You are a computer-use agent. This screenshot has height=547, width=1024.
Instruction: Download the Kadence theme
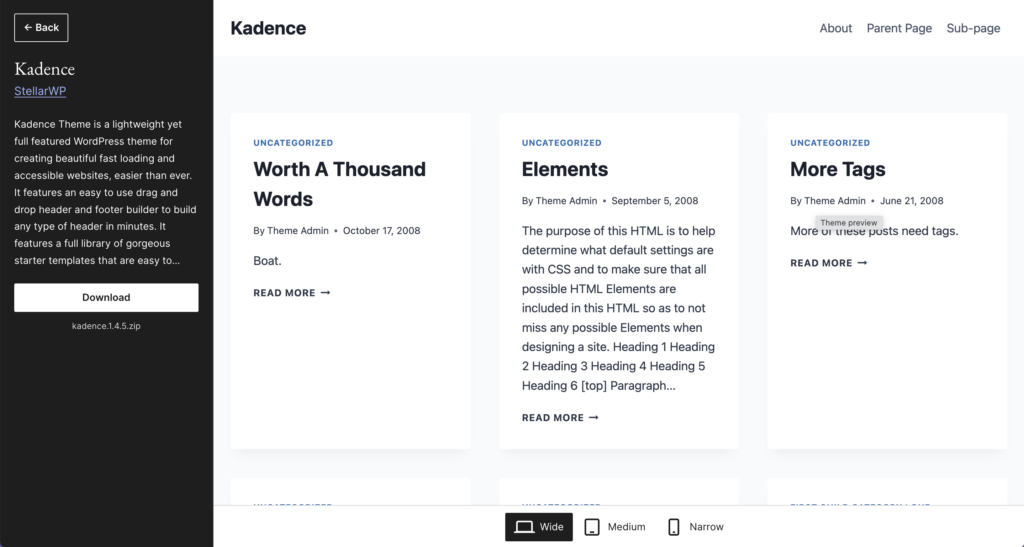coord(106,297)
